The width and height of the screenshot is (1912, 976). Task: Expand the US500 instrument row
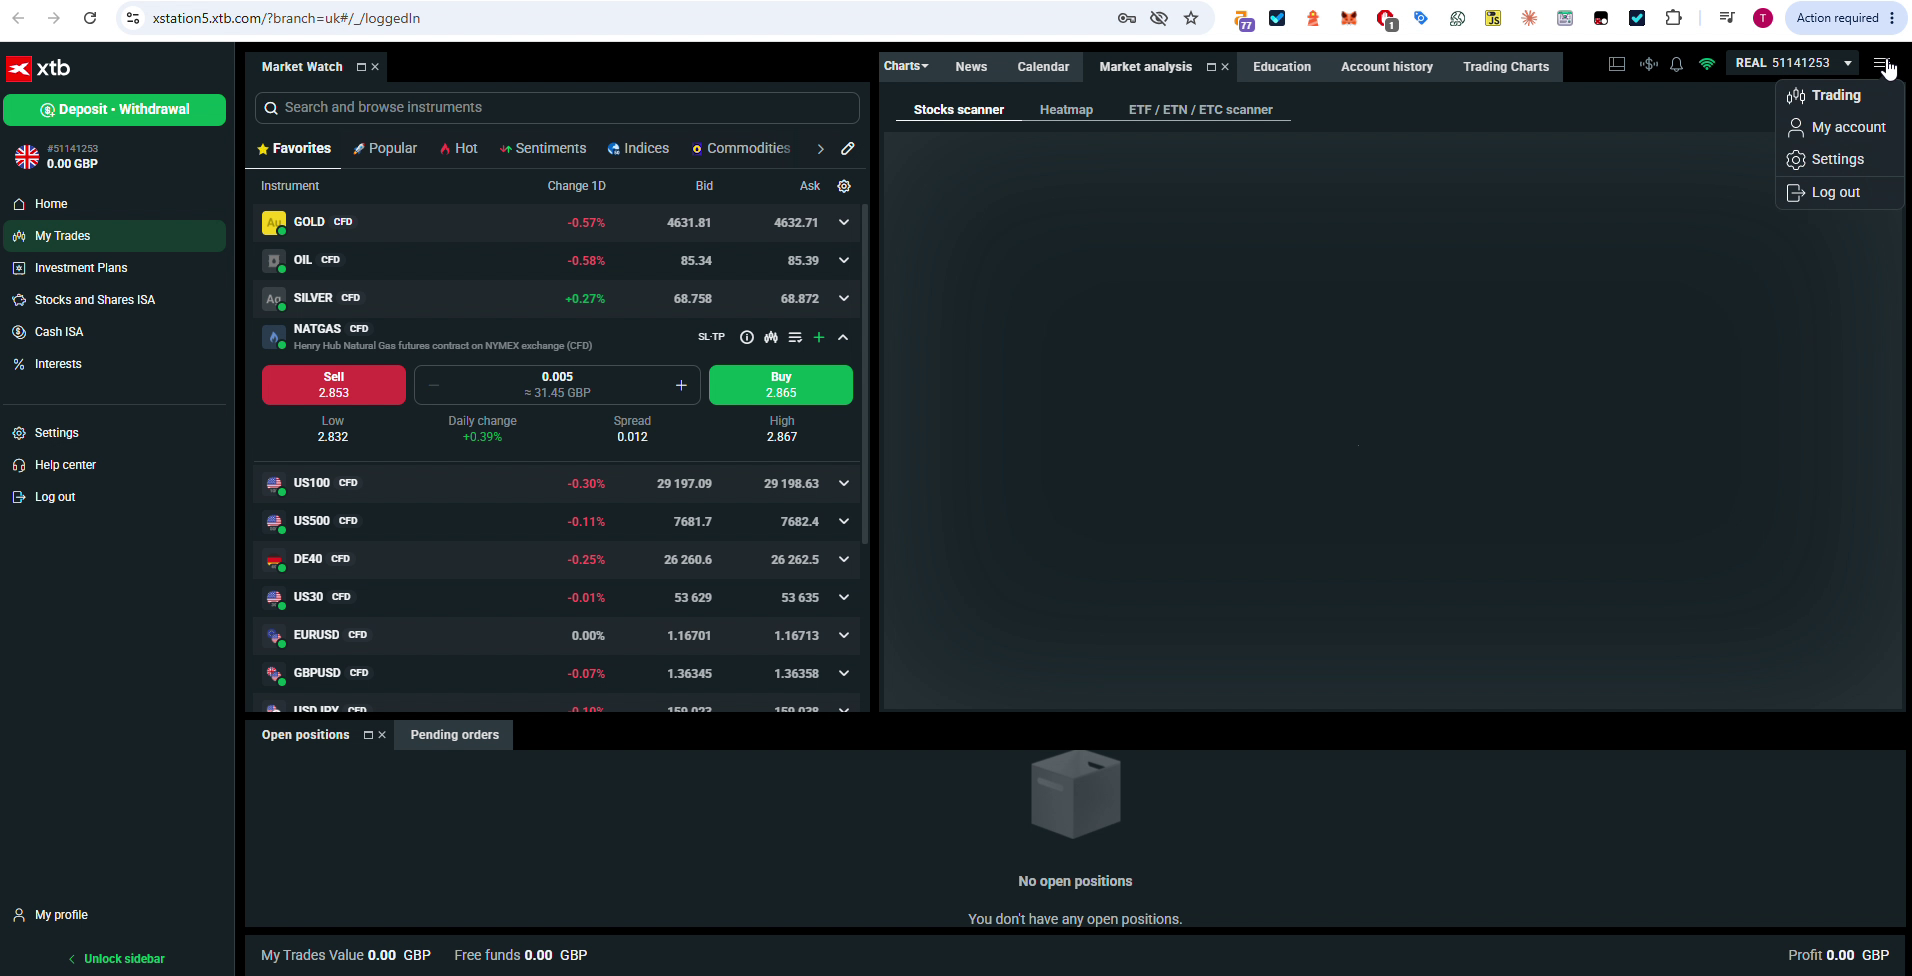(x=844, y=521)
